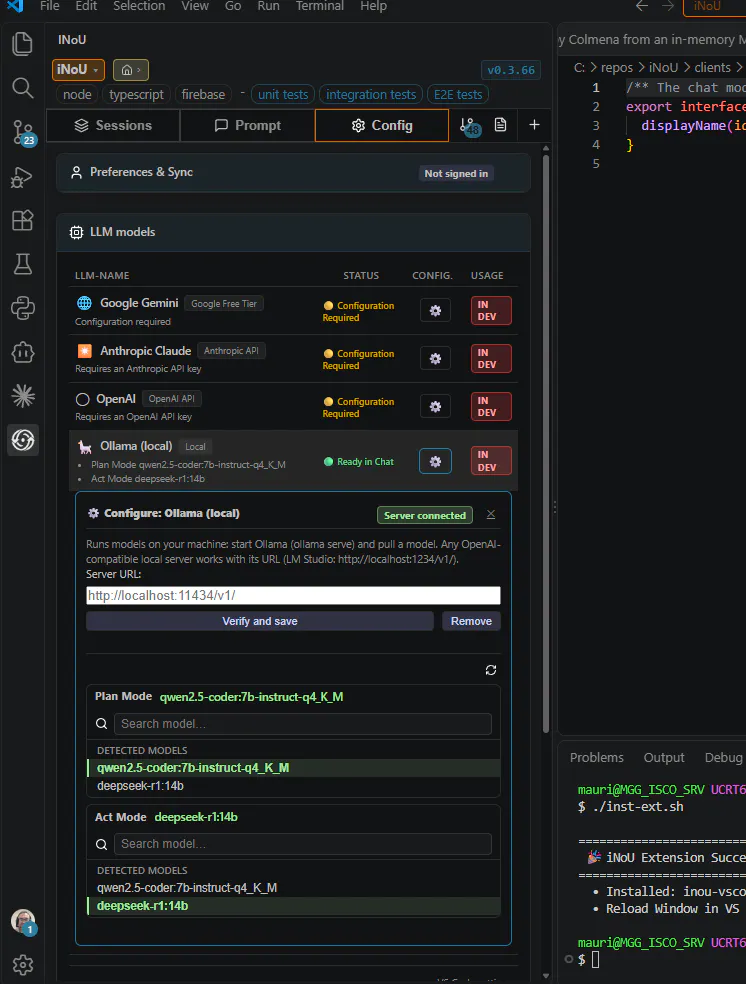Click the Verify and save button
This screenshot has height=984, width=746.
click(x=260, y=621)
